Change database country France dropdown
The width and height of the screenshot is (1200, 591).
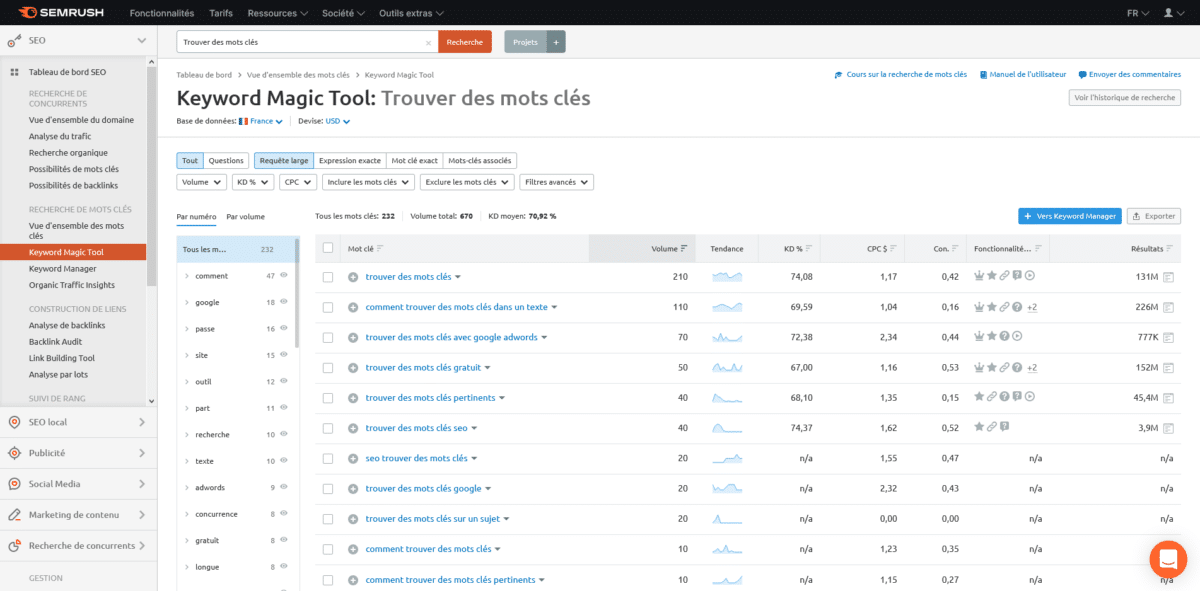[262, 121]
